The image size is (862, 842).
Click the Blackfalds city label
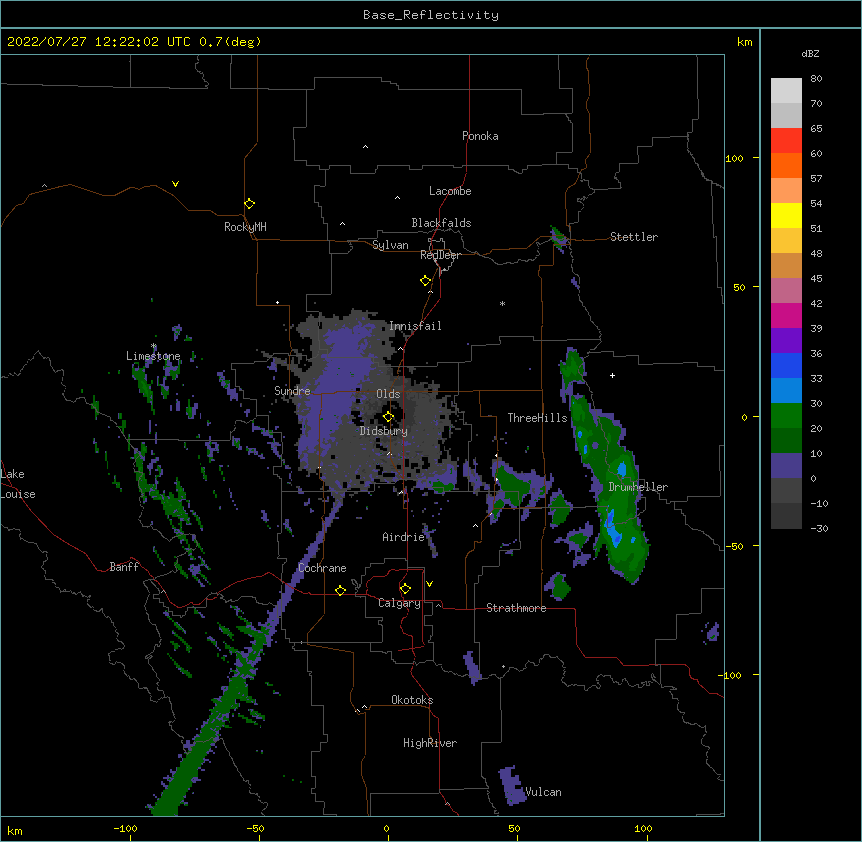[x=441, y=223]
